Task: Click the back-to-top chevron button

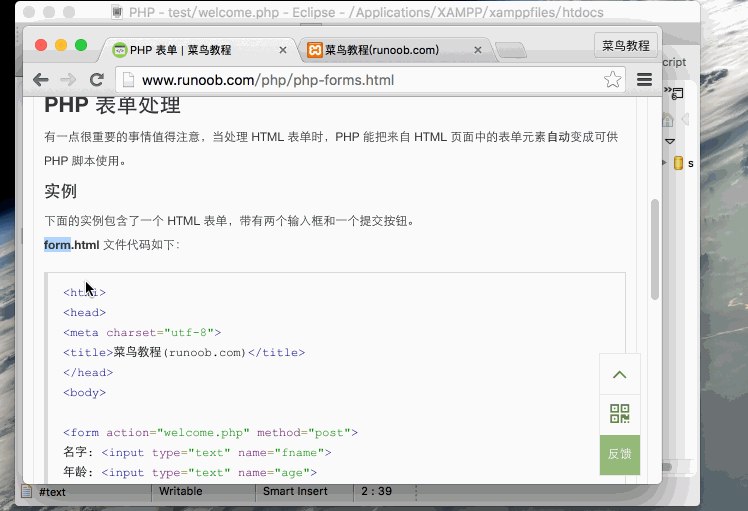Action: coord(620,374)
